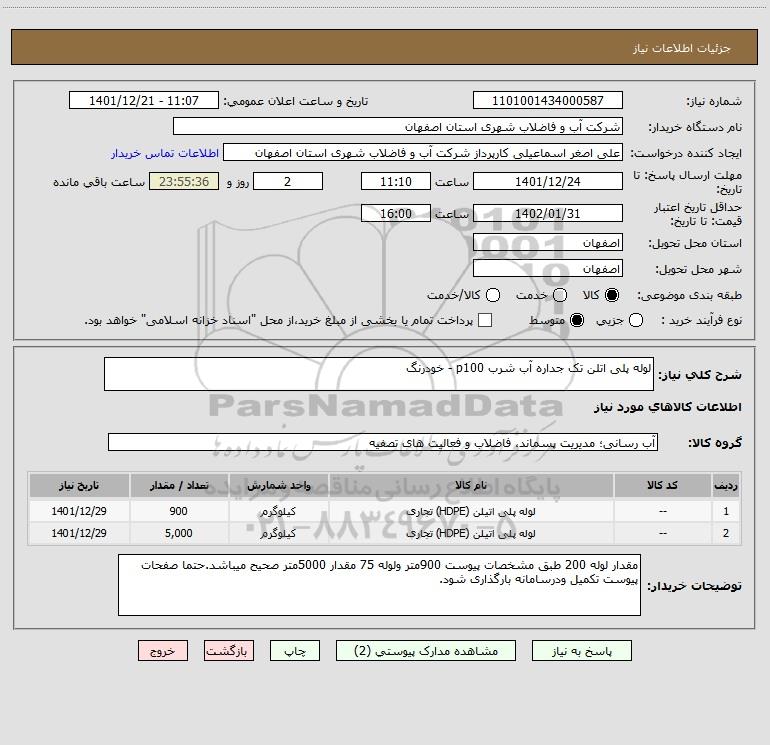Click the تاریخ نیاز column header

coord(79,485)
